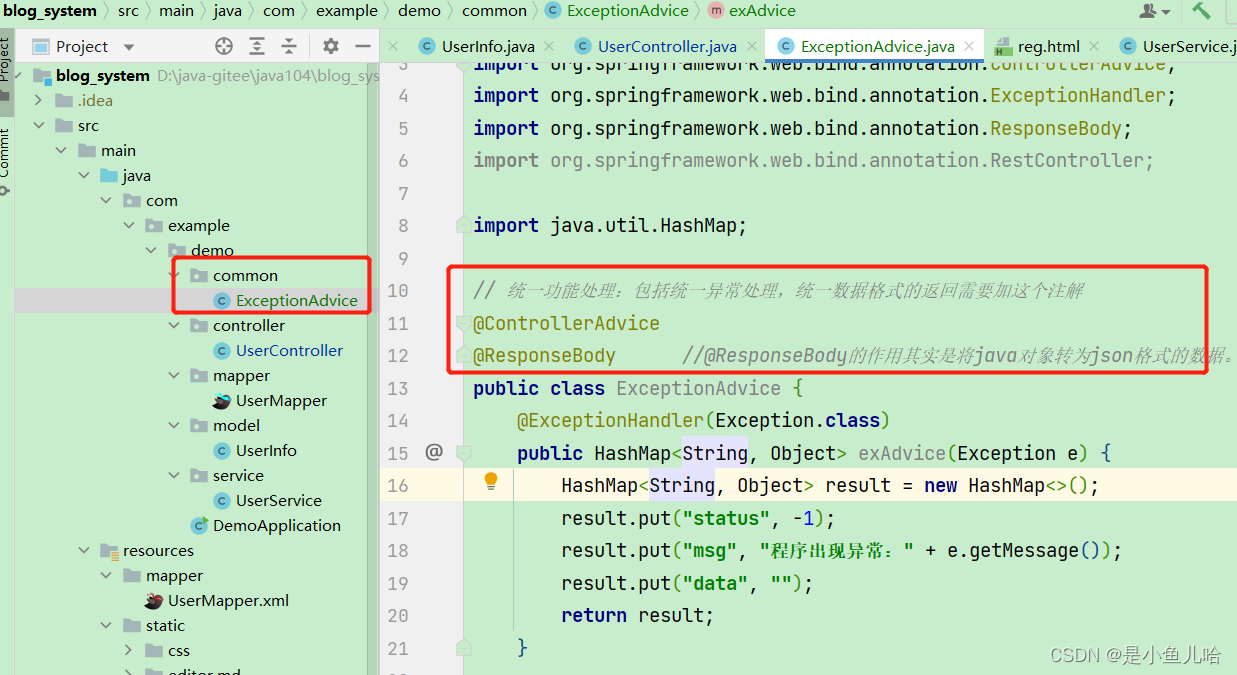Screen dimensions: 1237x675
Task: Click the code 'return result;' on line 20
Action: [638, 615]
